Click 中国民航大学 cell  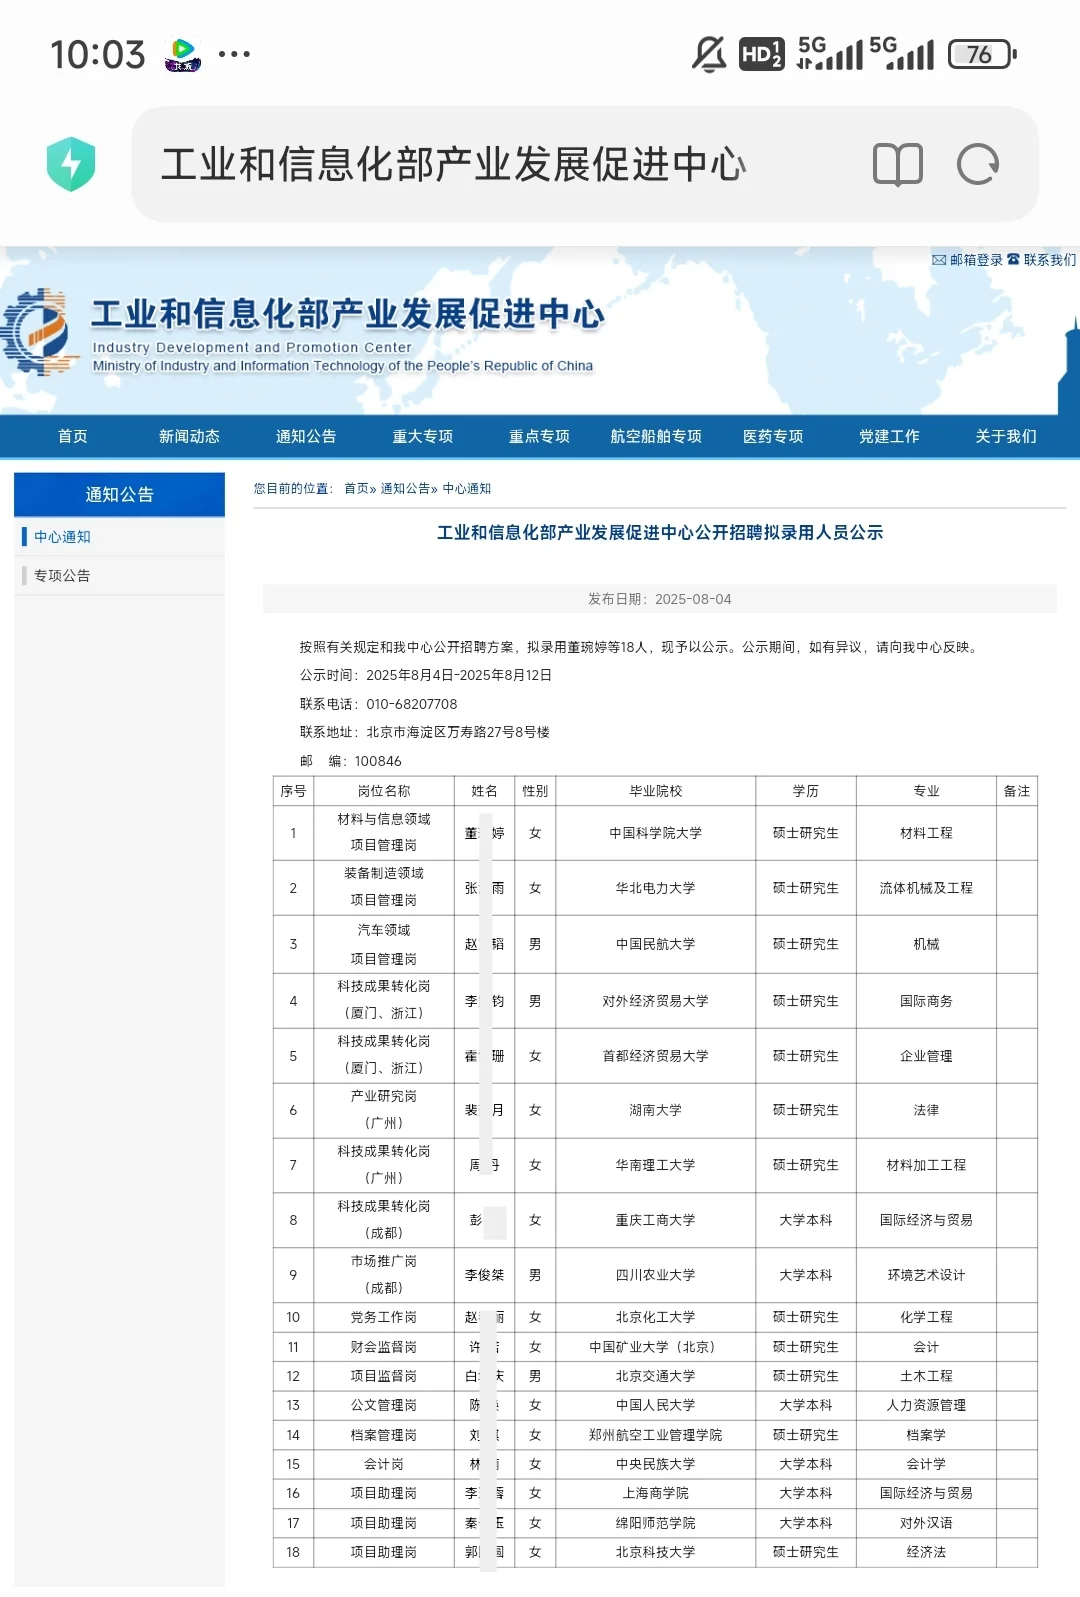click(656, 944)
